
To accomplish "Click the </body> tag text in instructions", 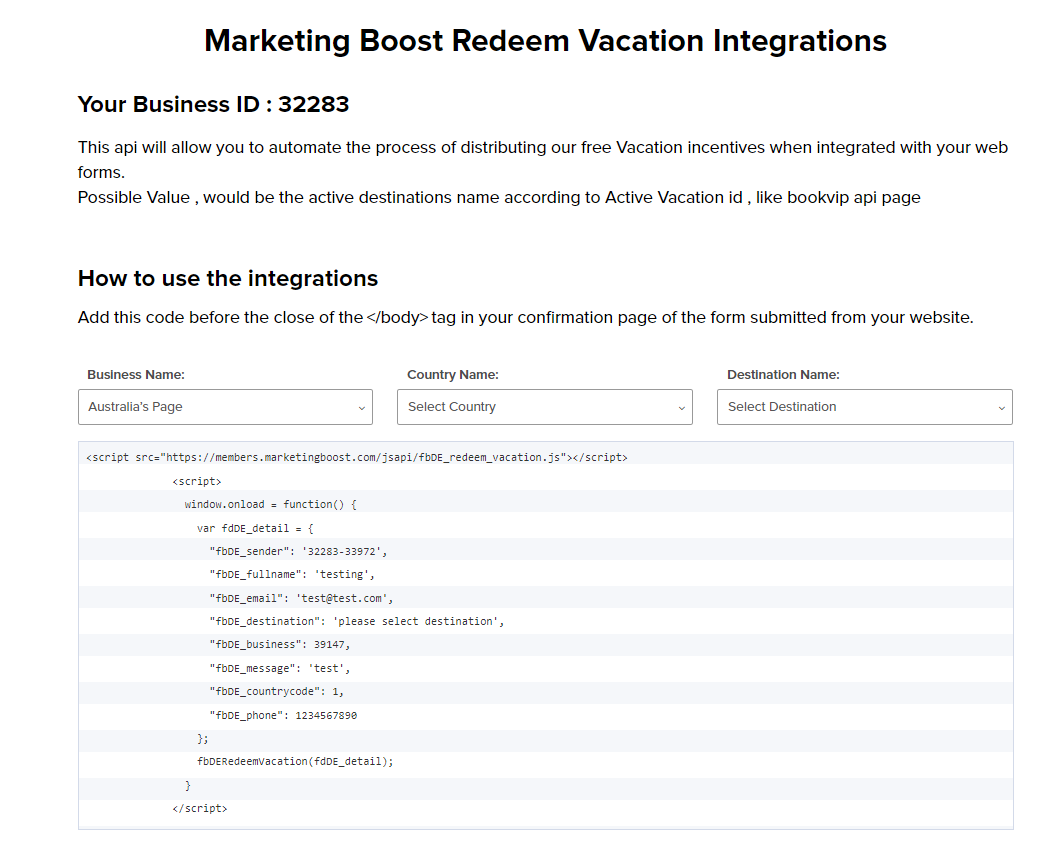I will (397, 317).
